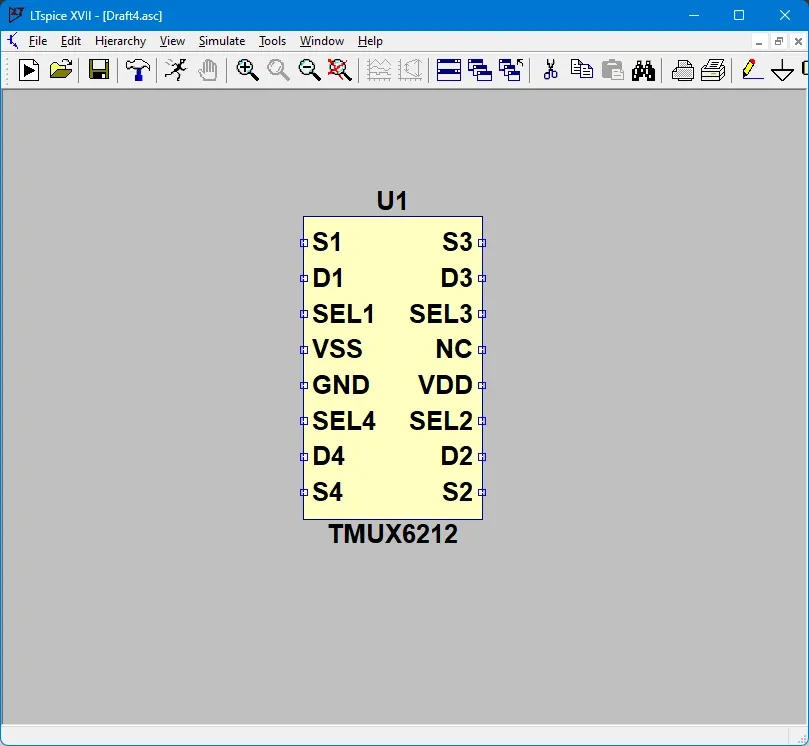Open the Hierarchy menu
This screenshot has width=809, height=746.
120,41
